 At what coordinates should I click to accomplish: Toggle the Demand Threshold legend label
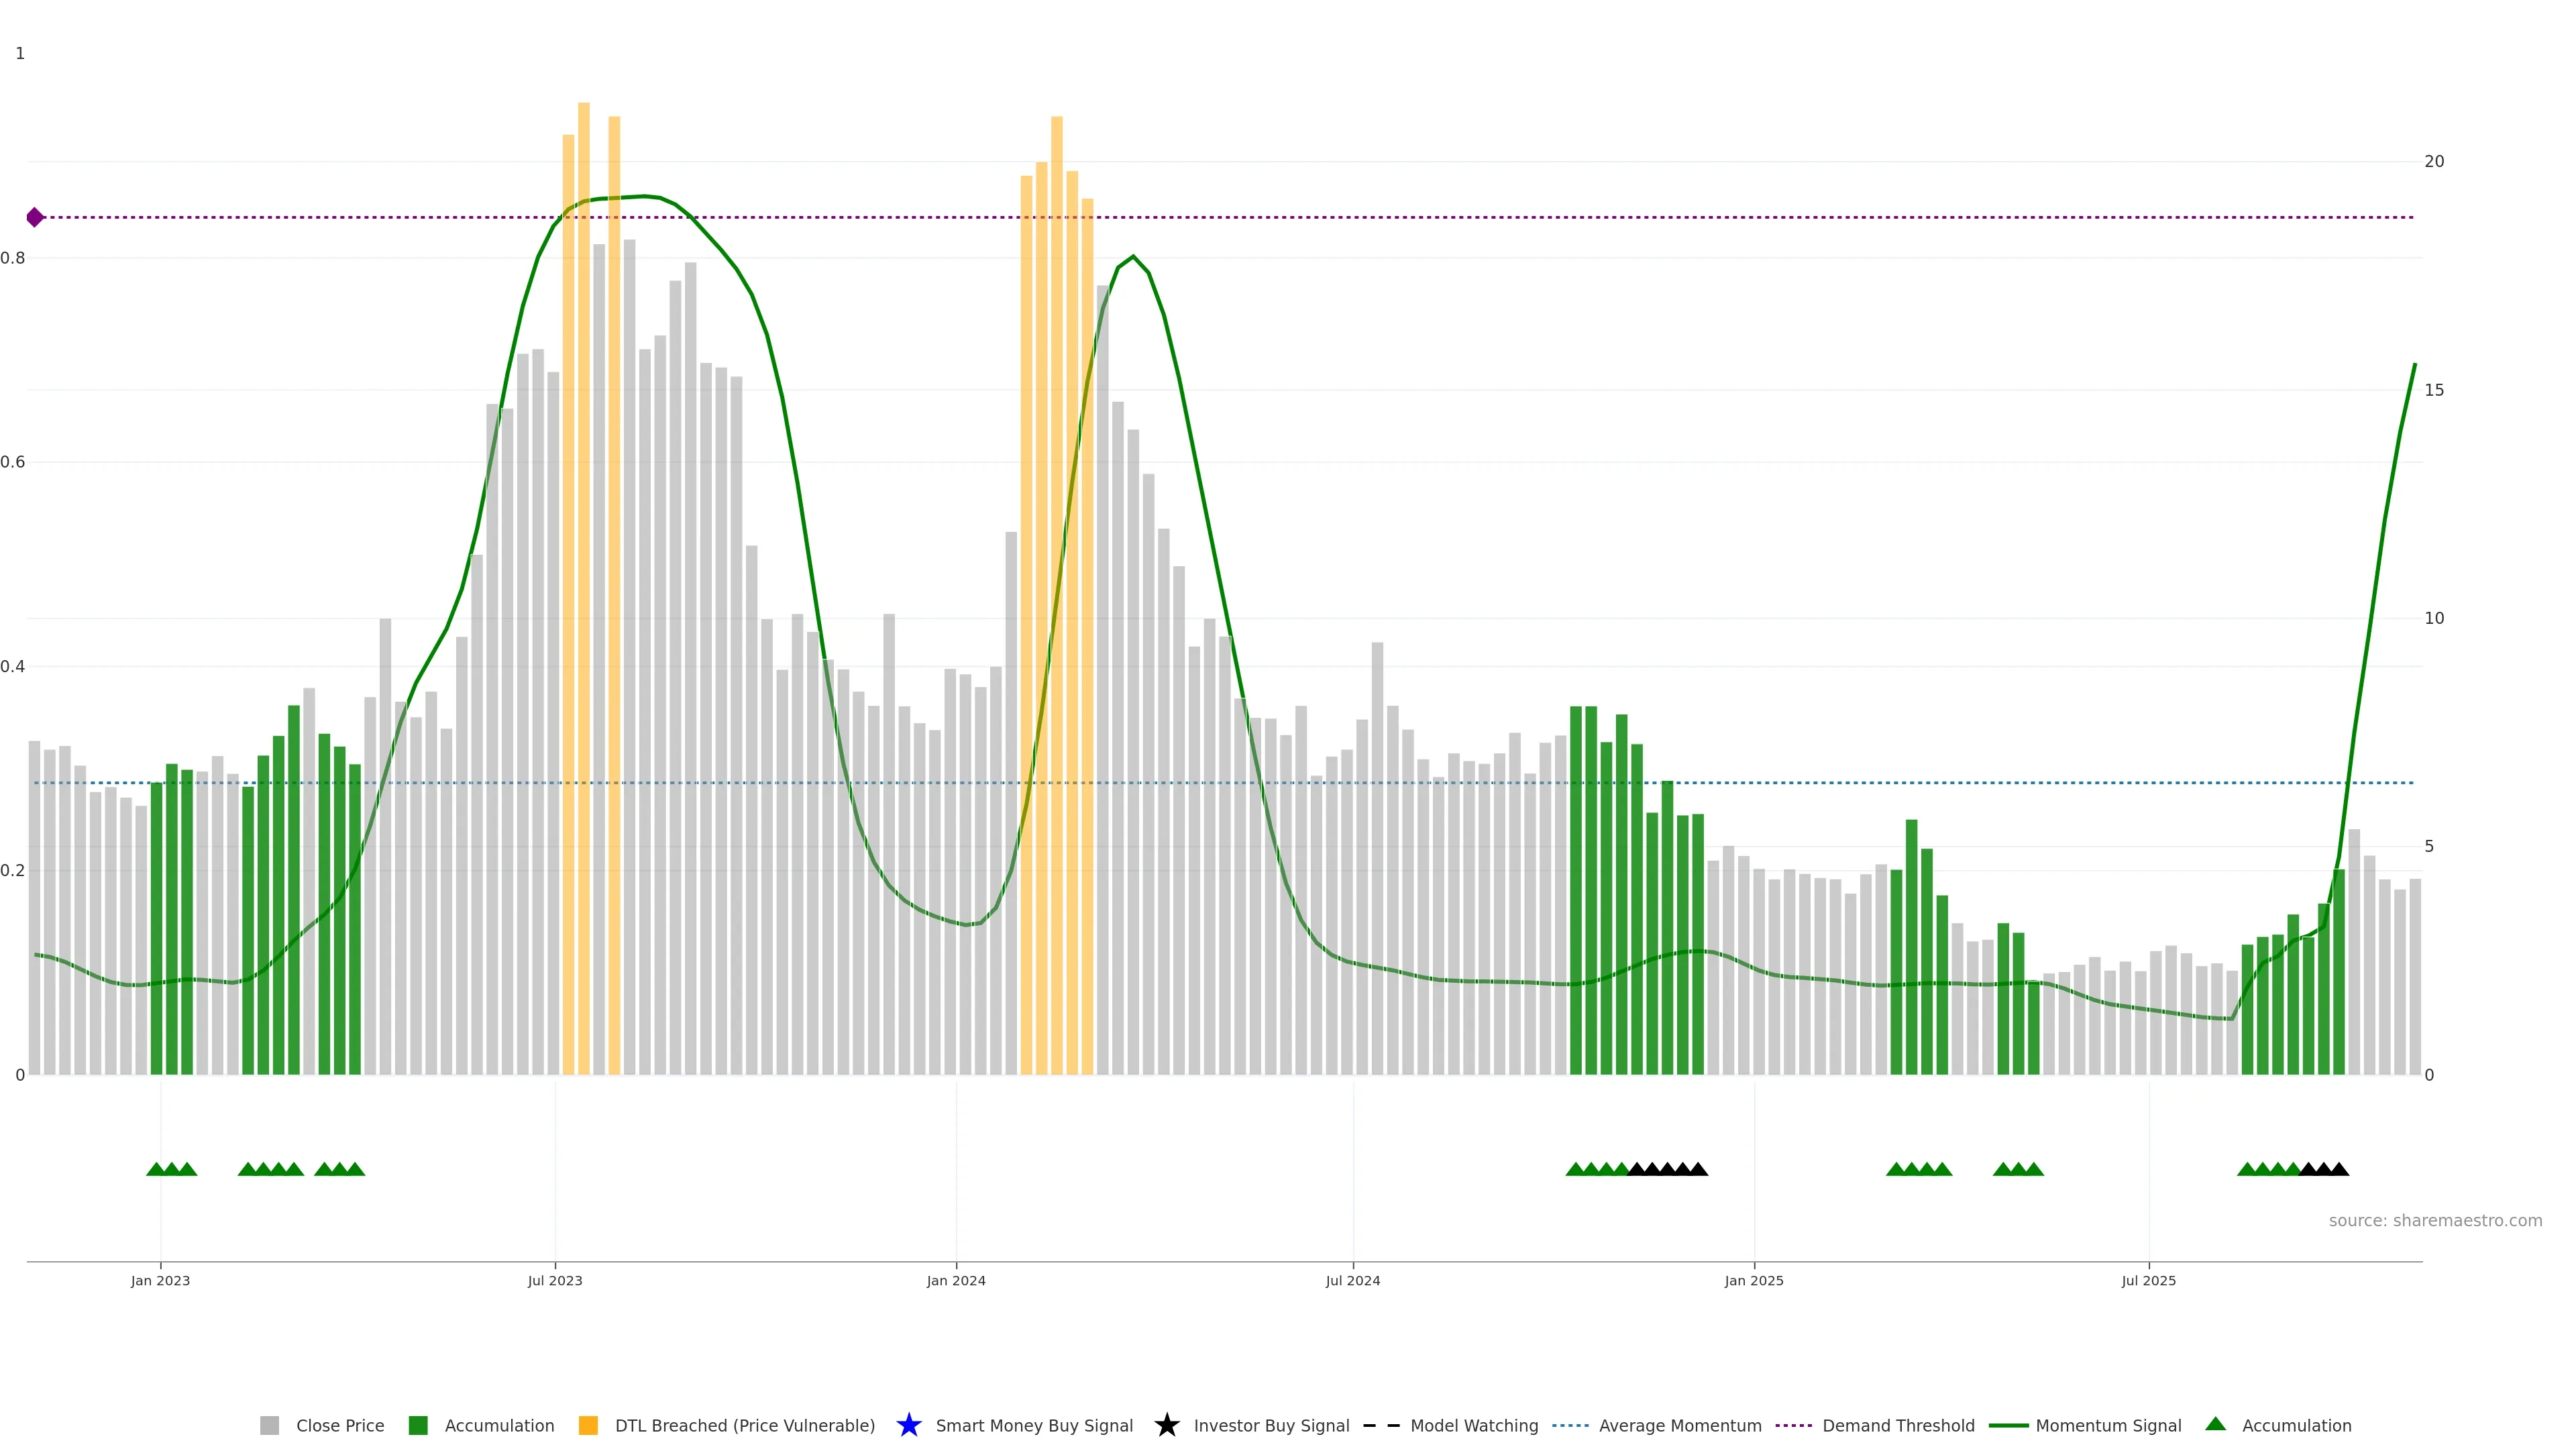click(x=1898, y=1425)
